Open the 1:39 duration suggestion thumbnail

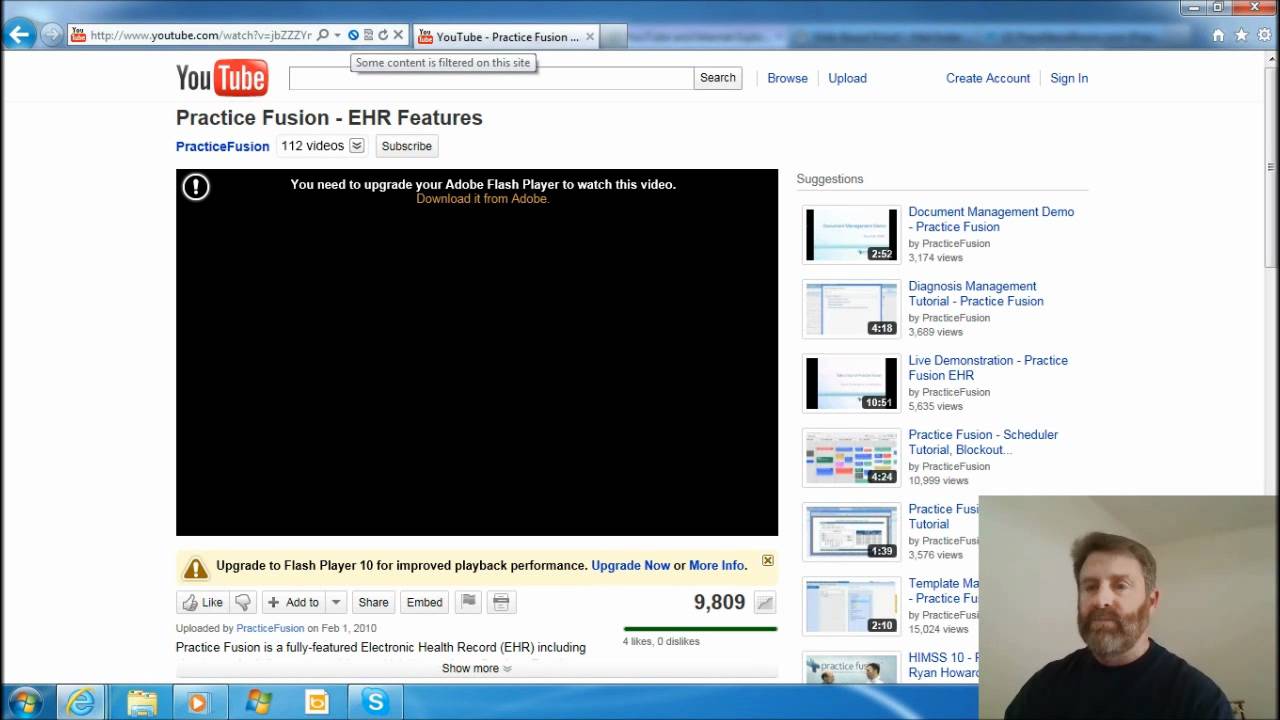(851, 531)
